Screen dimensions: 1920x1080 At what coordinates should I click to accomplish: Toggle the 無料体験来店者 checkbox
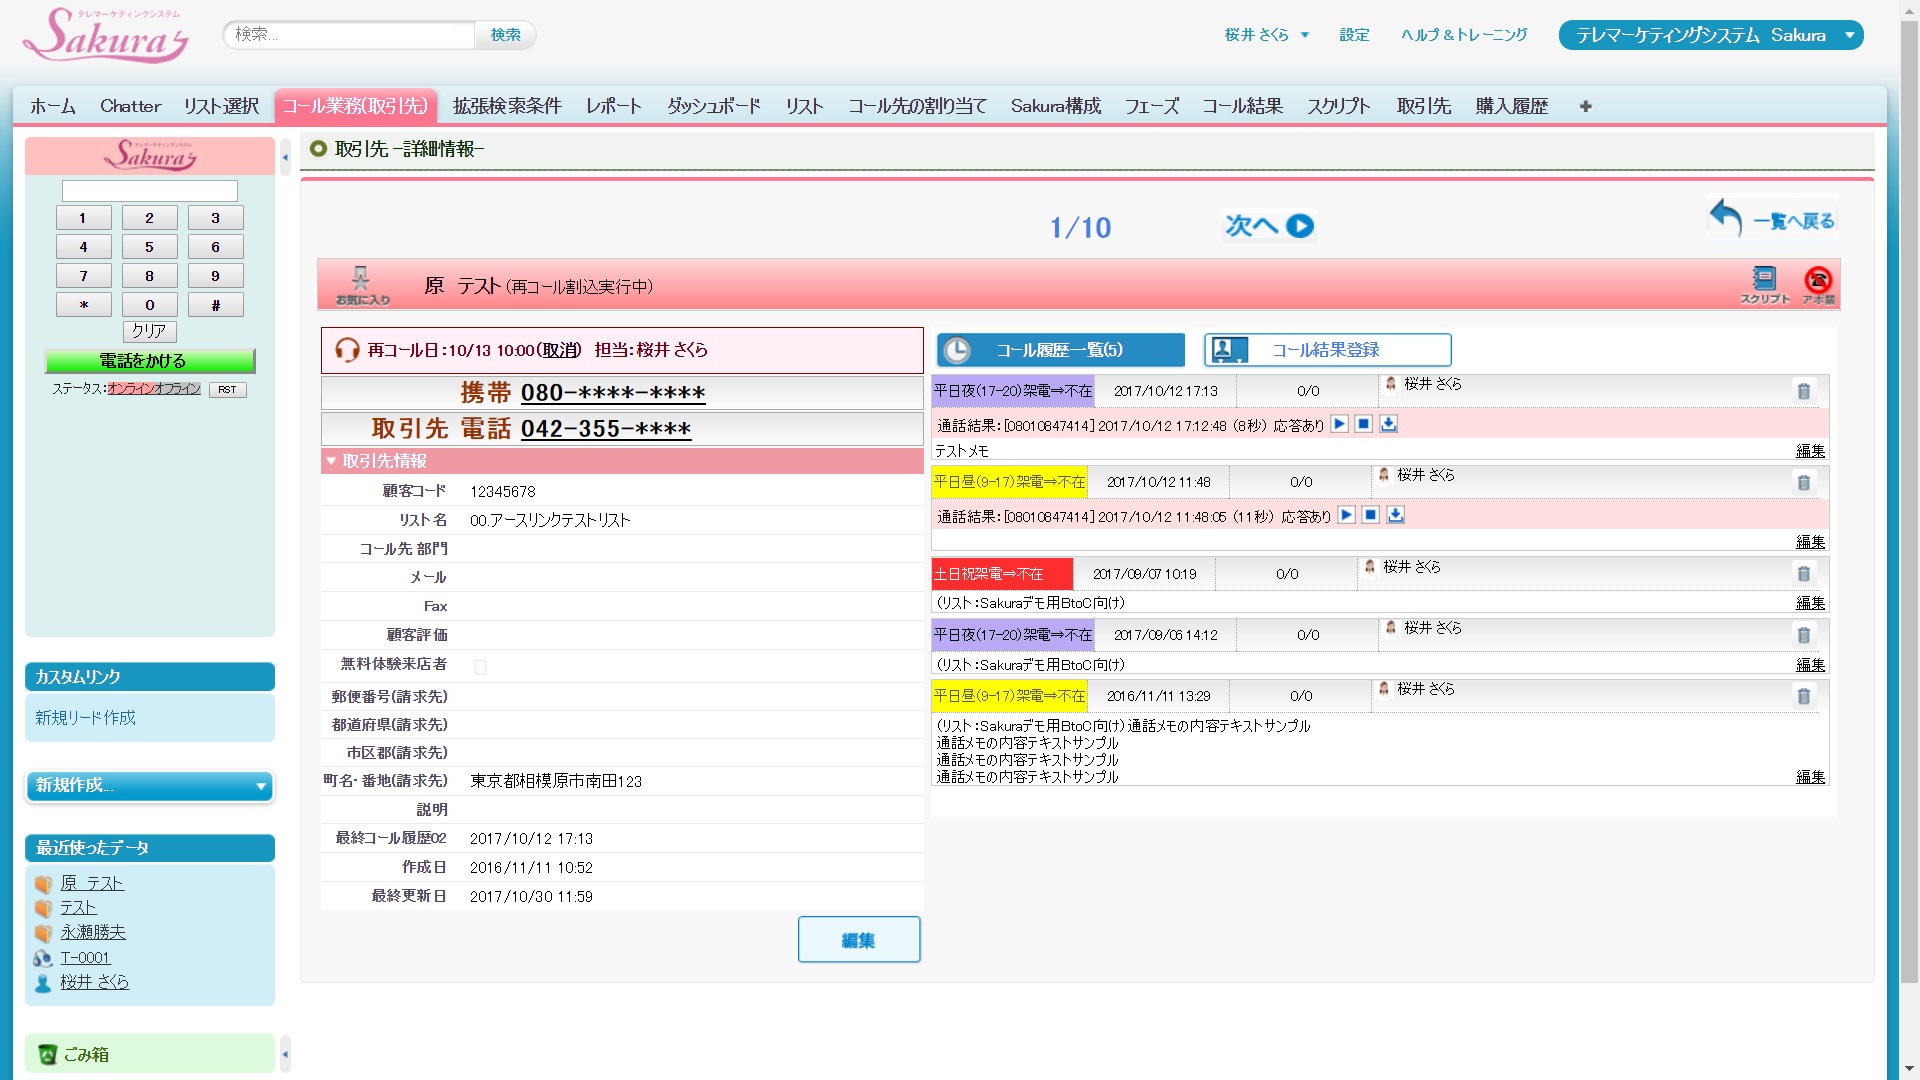click(x=480, y=667)
